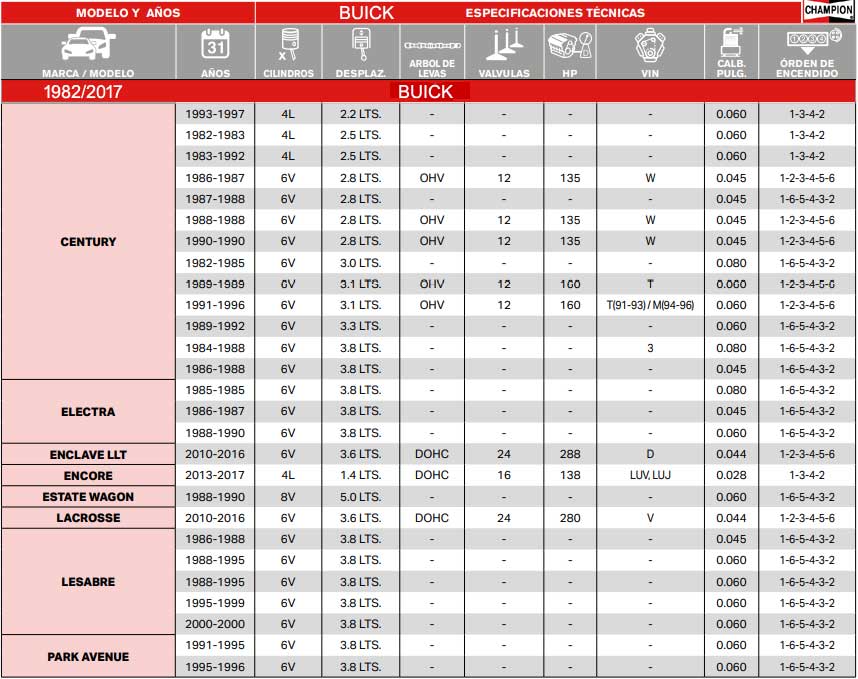
Task: Click the 1982-1985 years cell
Action: 215,263
